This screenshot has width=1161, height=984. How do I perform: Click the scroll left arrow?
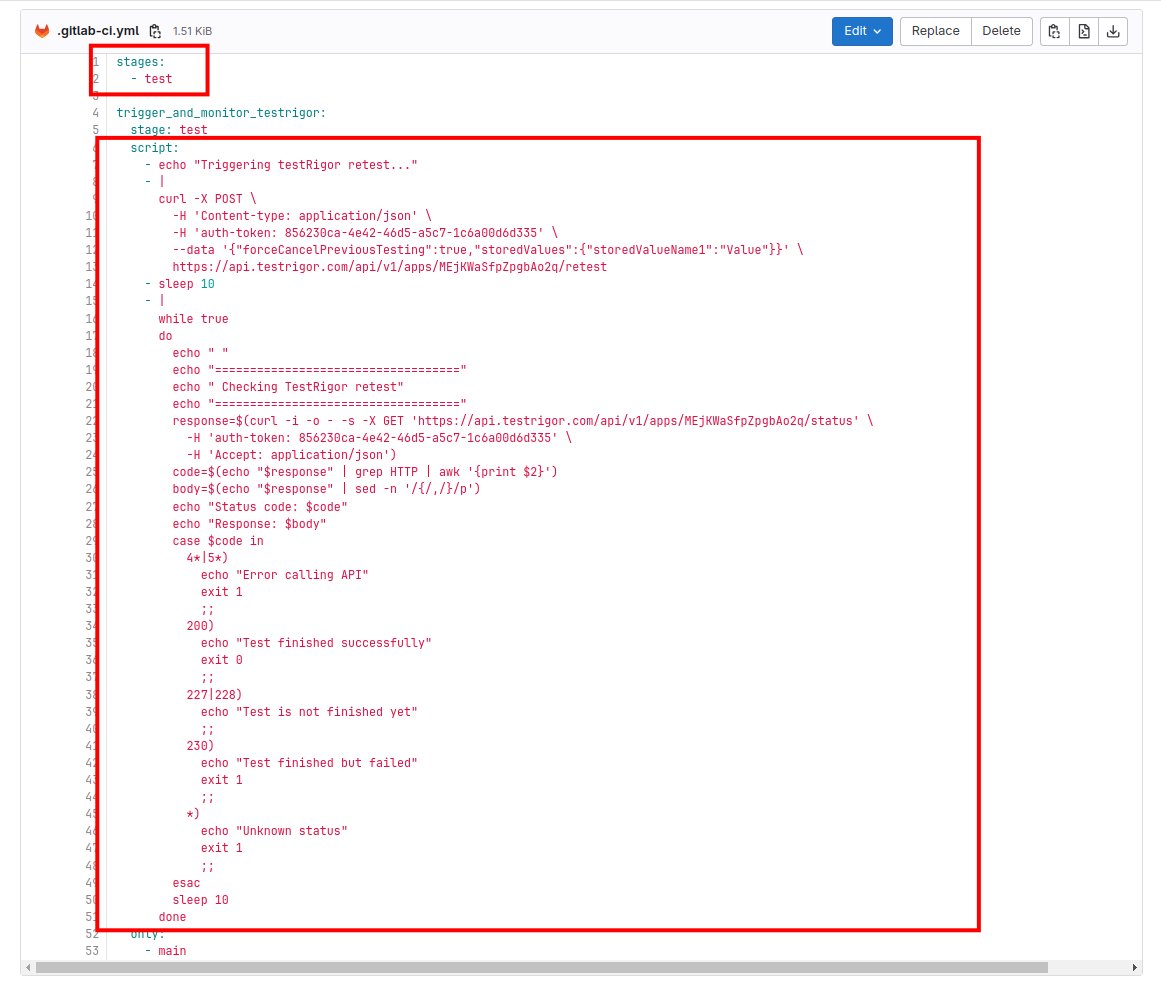[28, 967]
